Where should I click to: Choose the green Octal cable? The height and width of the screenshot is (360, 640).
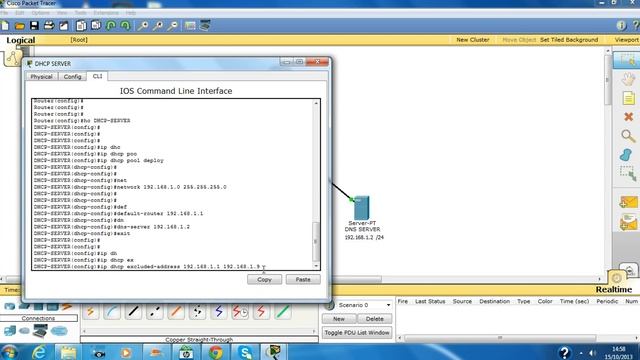point(282,312)
